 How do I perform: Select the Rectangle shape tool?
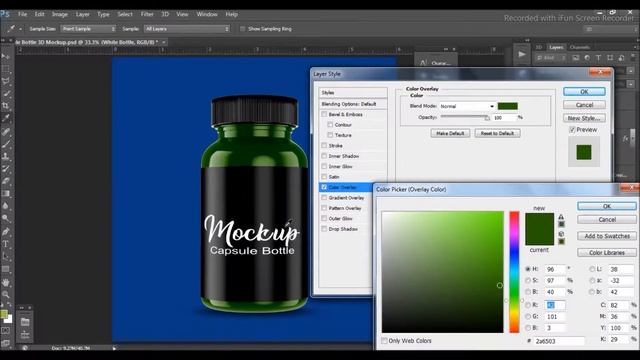(x=6, y=269)
